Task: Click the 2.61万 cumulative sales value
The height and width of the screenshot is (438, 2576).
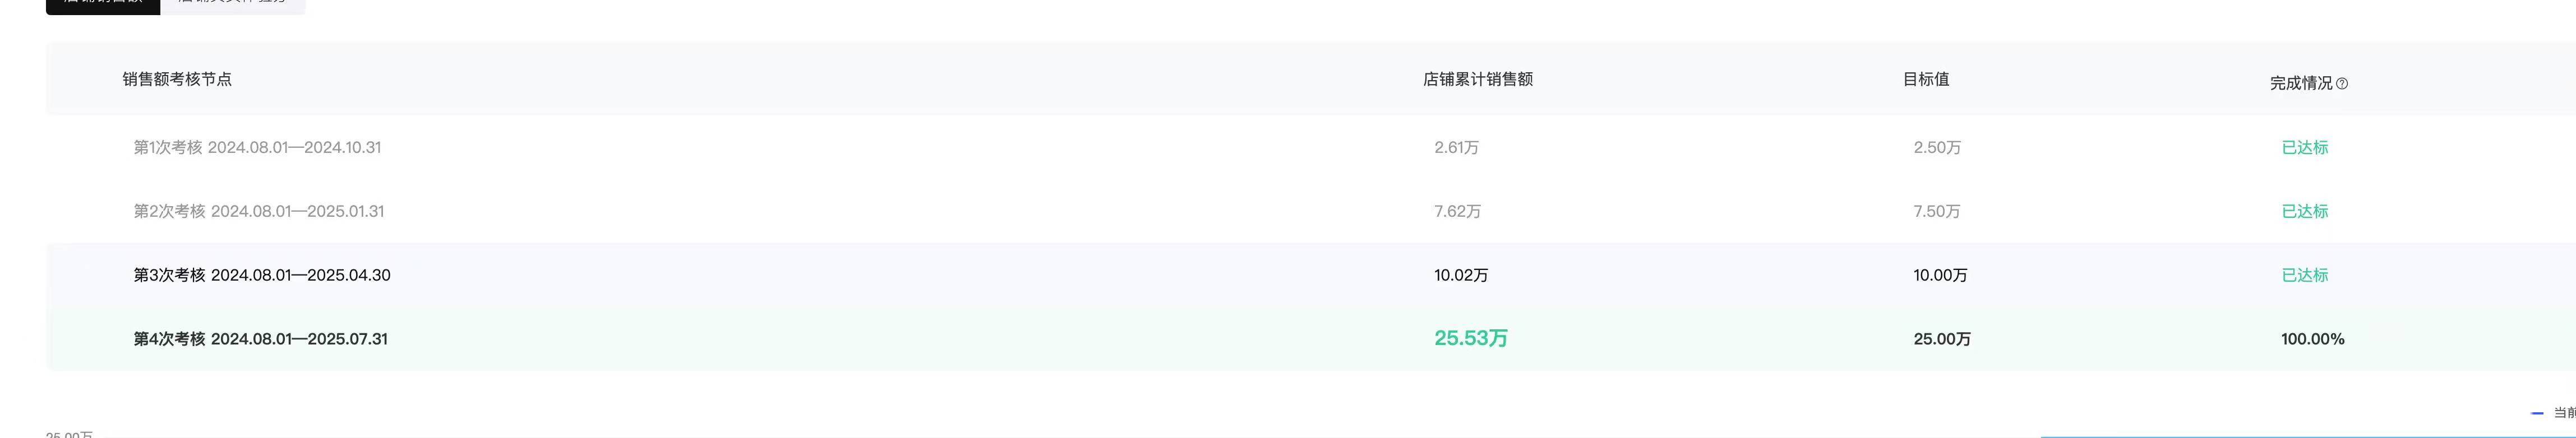Action: click(x=1456, y=147)
